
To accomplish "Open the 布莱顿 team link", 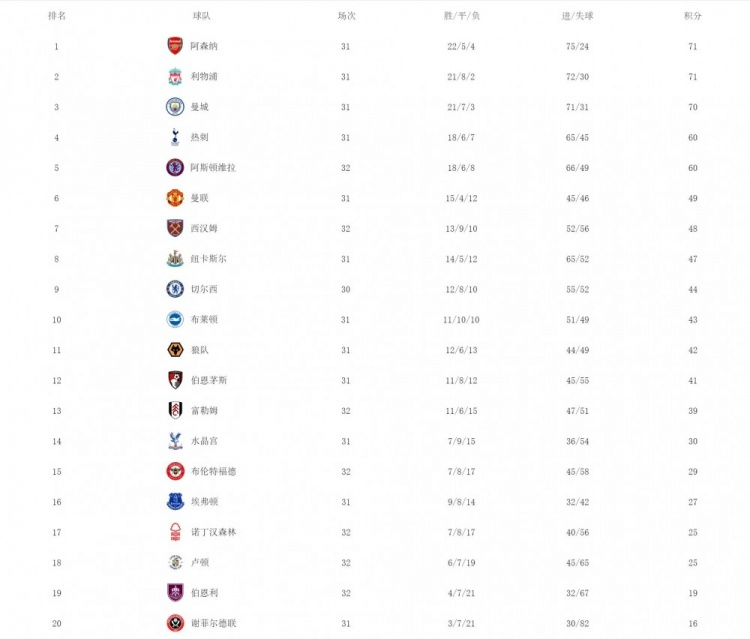I will tap(204, 320).
